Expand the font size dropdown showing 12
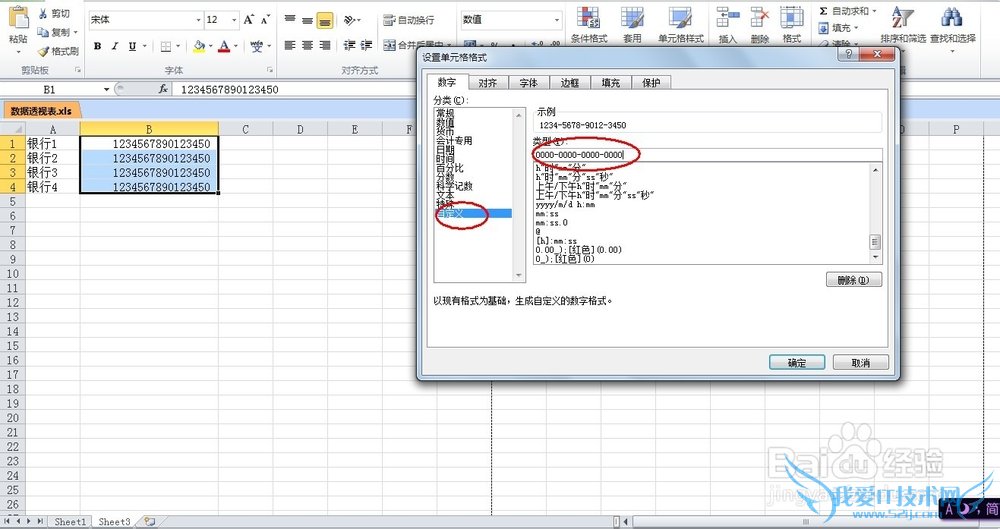 pyautogui.click(x=233, y=20)
